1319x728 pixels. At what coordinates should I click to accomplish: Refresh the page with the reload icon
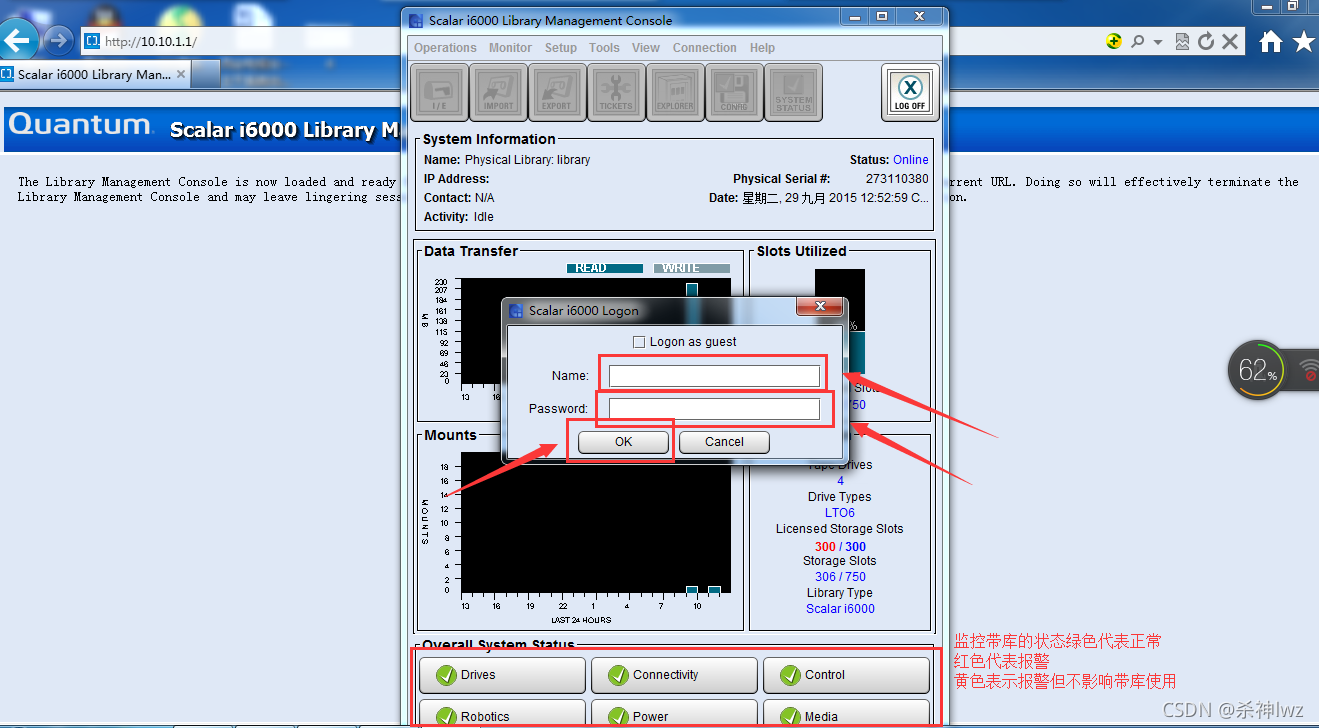pos(1206,41)
